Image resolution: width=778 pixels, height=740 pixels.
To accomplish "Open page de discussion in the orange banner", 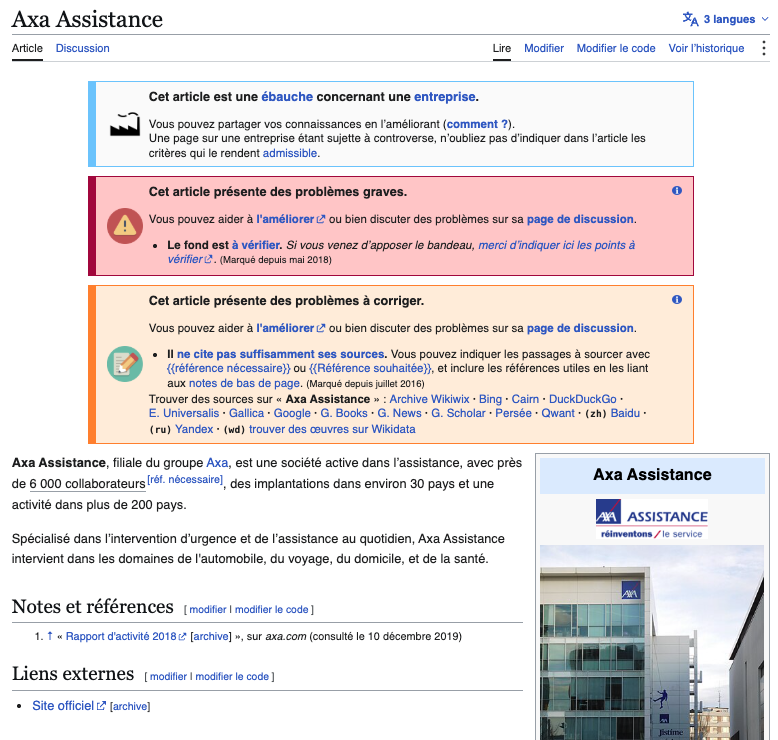I will 580,328.
